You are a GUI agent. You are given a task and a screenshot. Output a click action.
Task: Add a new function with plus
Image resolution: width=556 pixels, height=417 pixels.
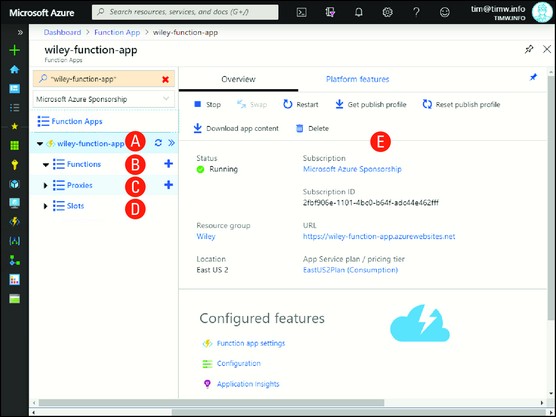point(168,163)
